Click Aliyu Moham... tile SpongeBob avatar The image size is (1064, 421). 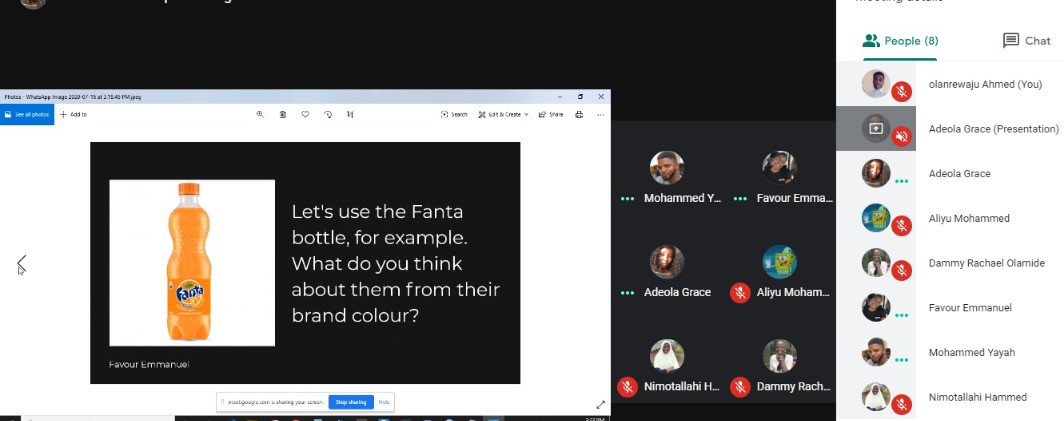(779, 262)
